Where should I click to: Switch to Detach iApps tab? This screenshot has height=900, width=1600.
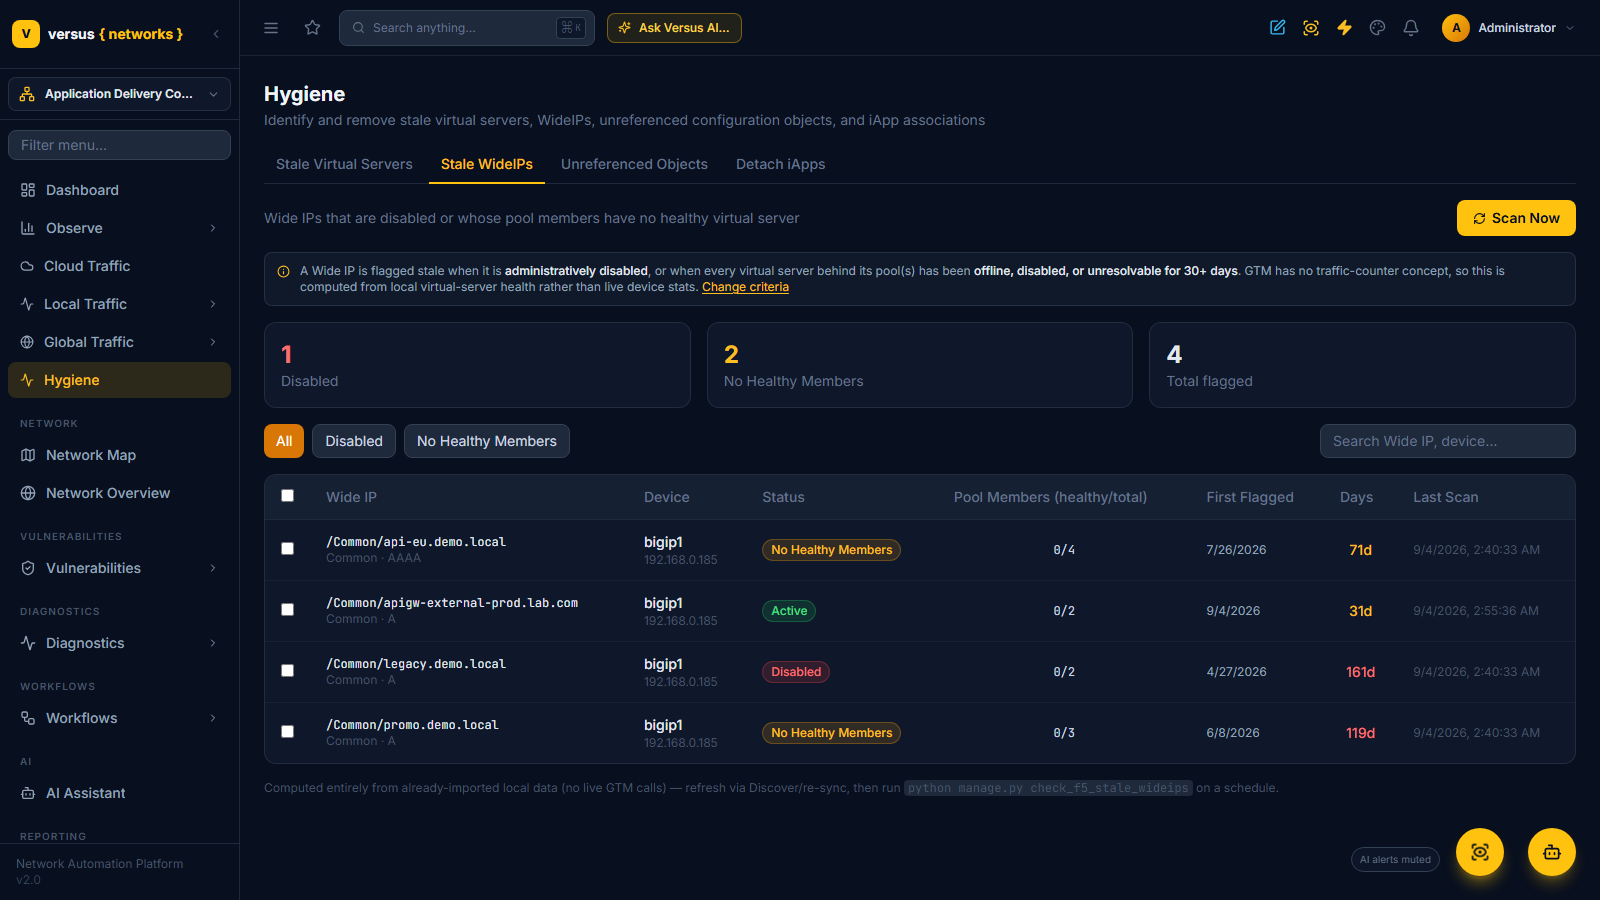click(x=781, y=164)
